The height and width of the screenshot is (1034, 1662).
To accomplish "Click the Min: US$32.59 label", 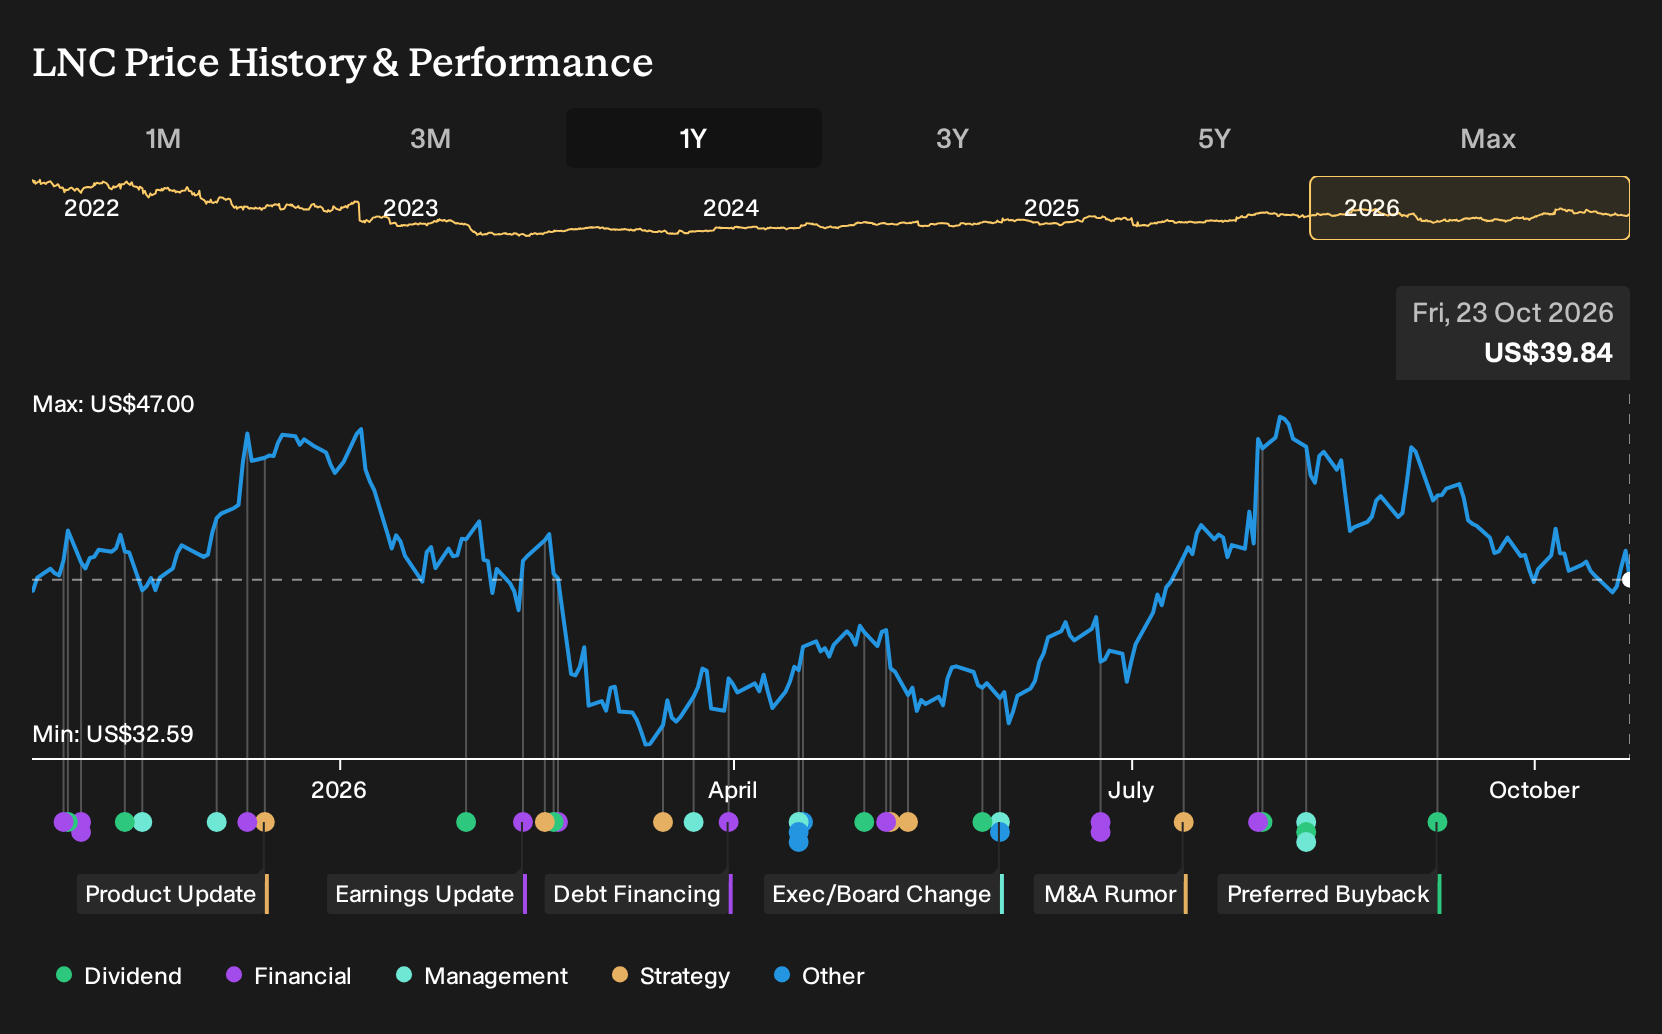I will 113,734.
